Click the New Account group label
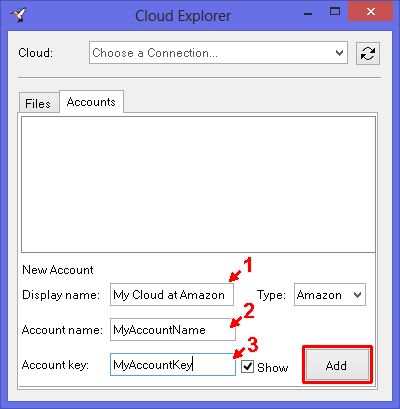Screen dimensions: 400x409 [58, 270]
